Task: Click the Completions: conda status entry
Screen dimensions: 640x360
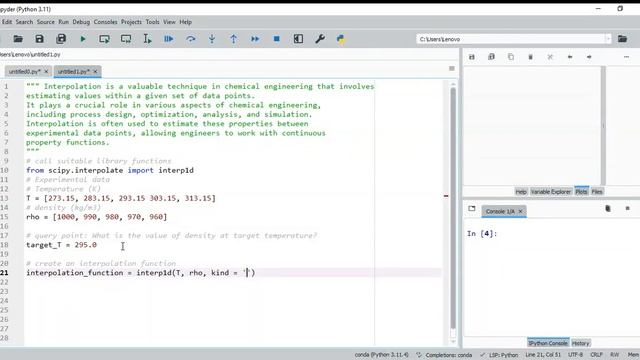Action: coord(444,355)
